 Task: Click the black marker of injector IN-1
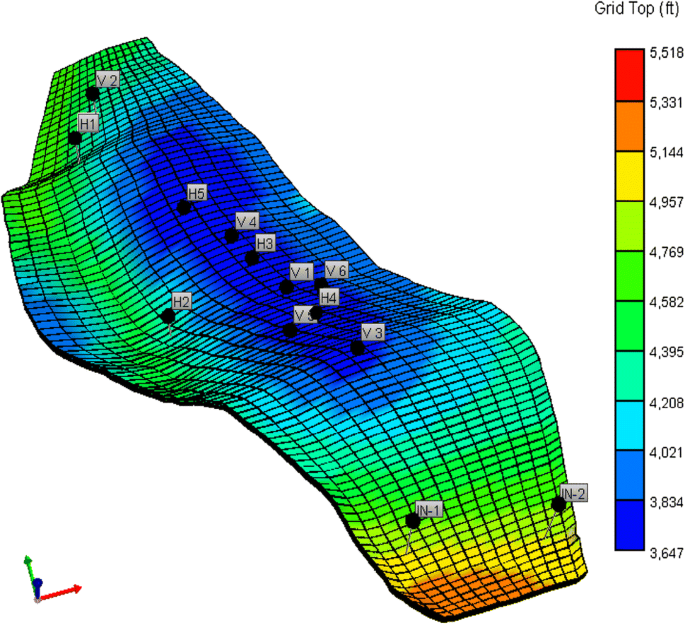(x=412, y=521)
